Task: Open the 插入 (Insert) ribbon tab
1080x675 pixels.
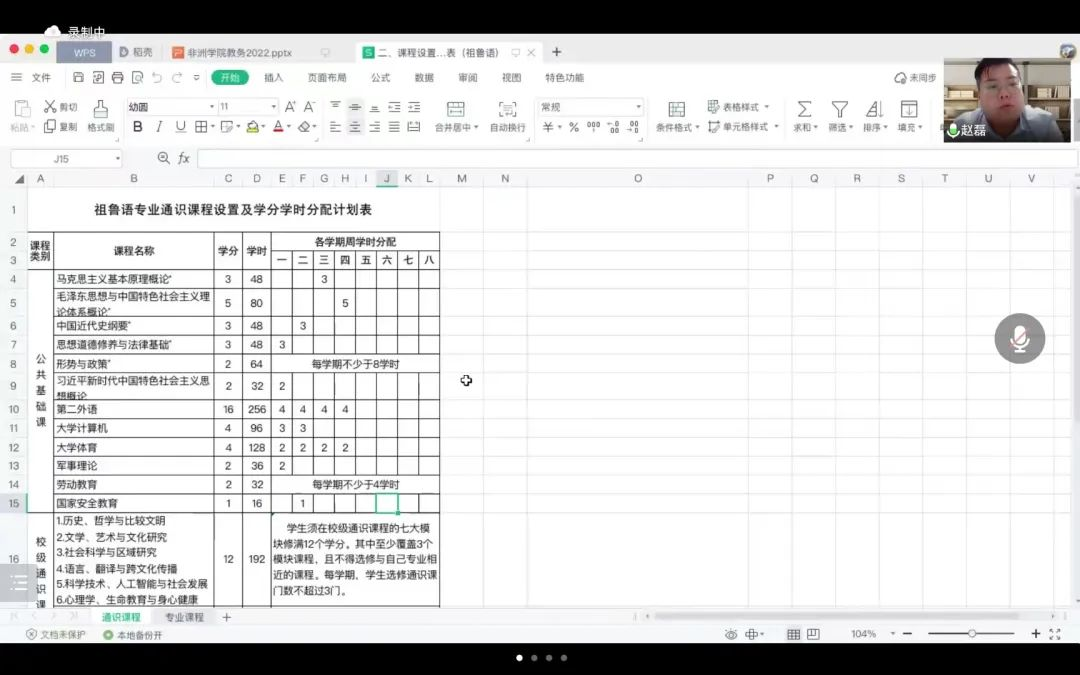Action: [273, 78]
